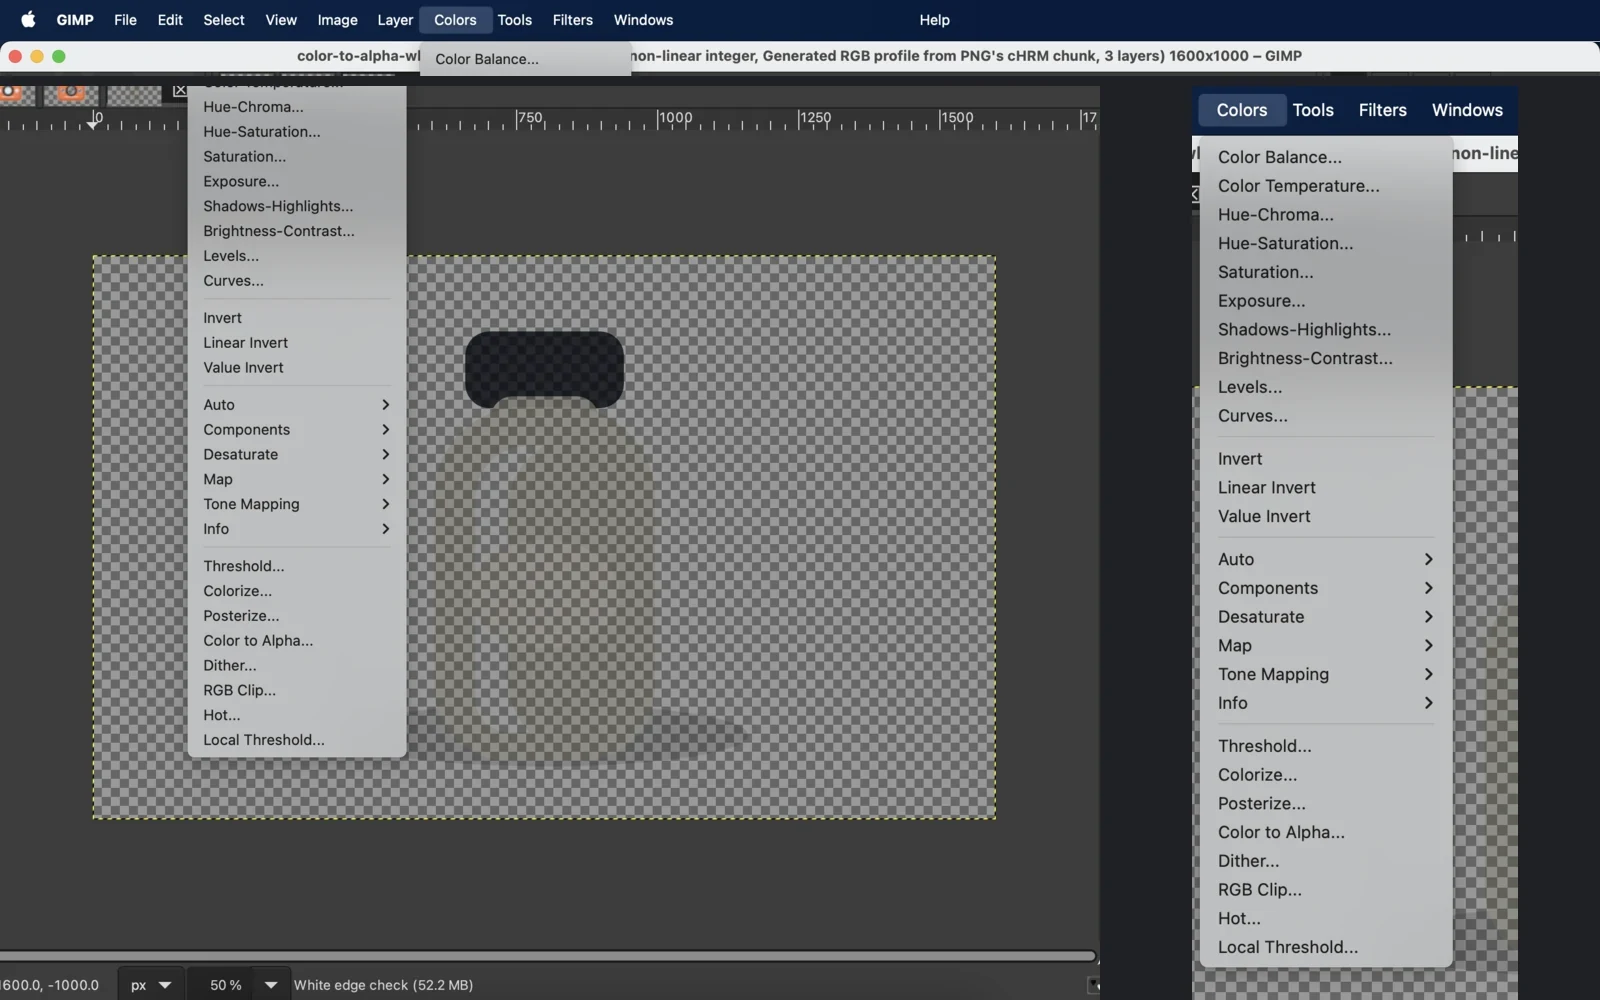This screenshot has height=1000, width=1600.
Task: Open the View menu in the top menu bar
Action: coord(281,20)
